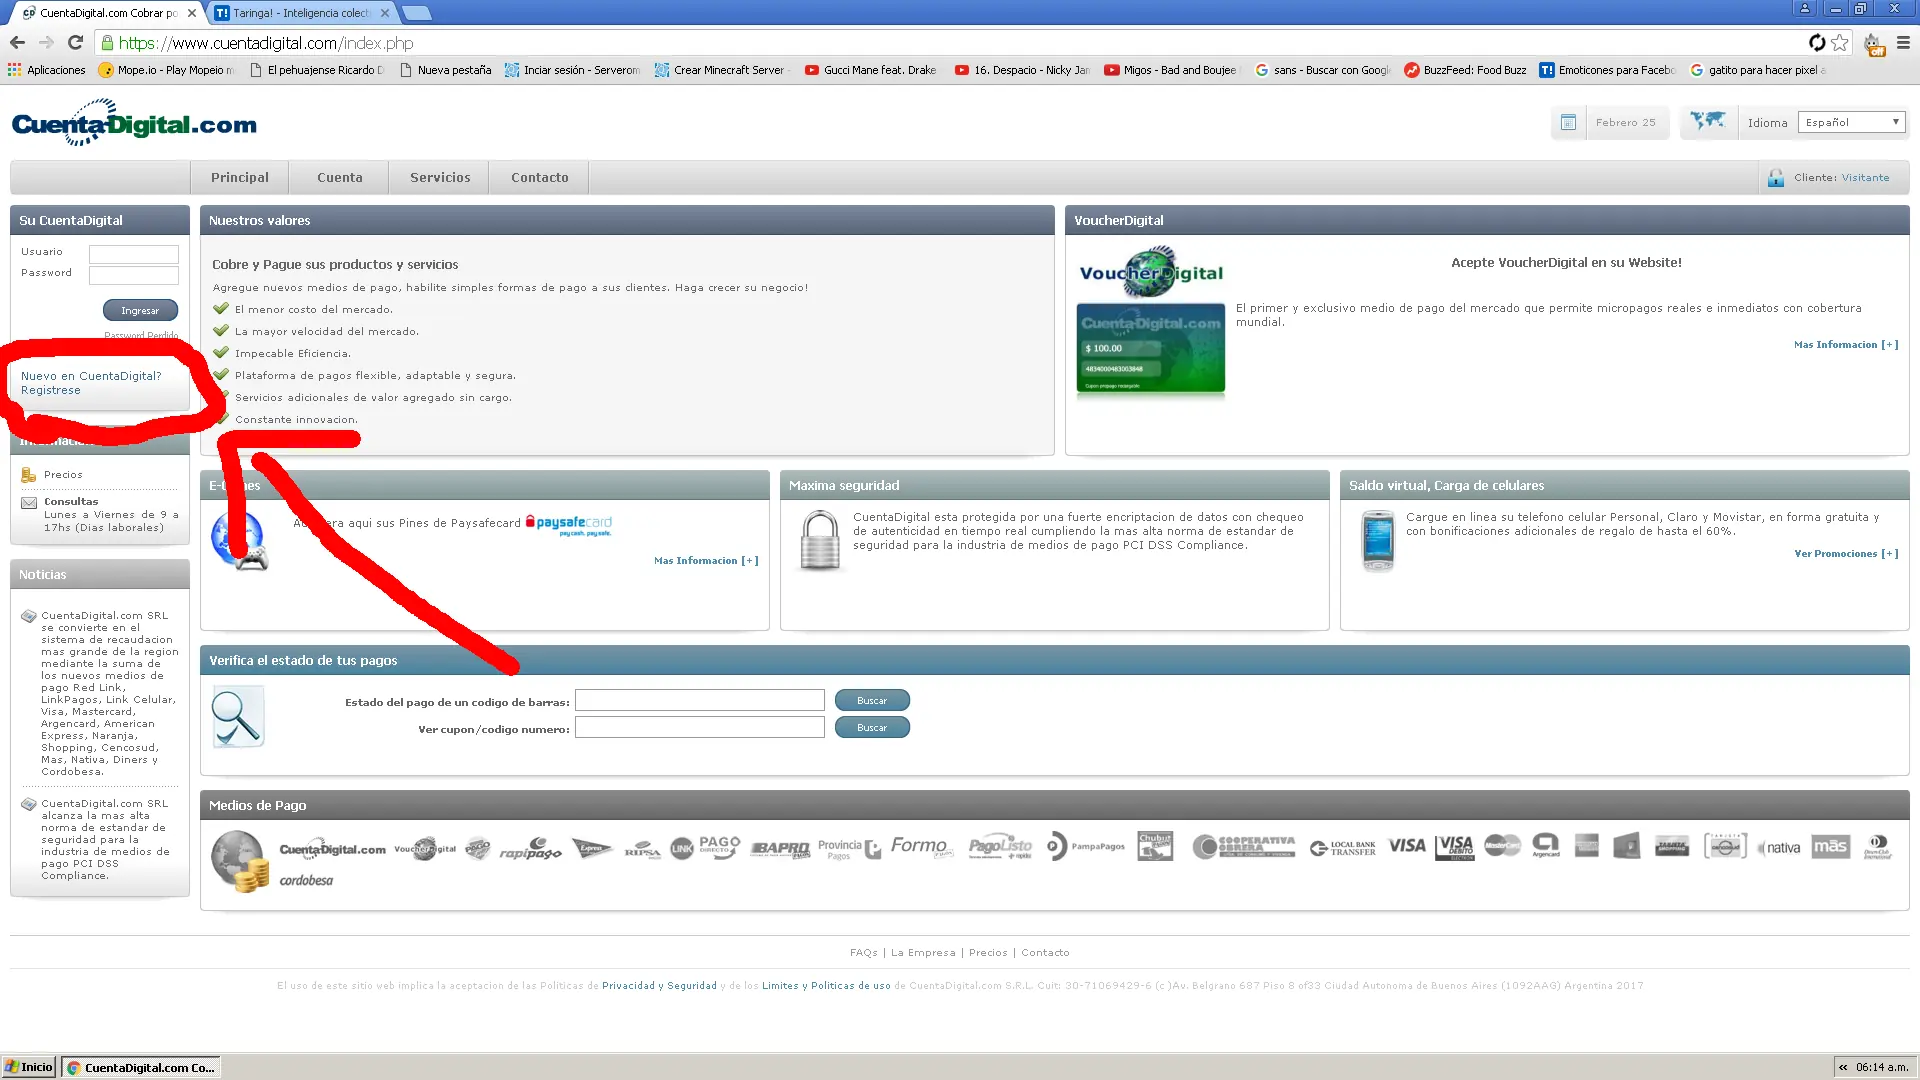
Task: Click the VoucherDigital logo image
Action: (x=1151, y=272)
